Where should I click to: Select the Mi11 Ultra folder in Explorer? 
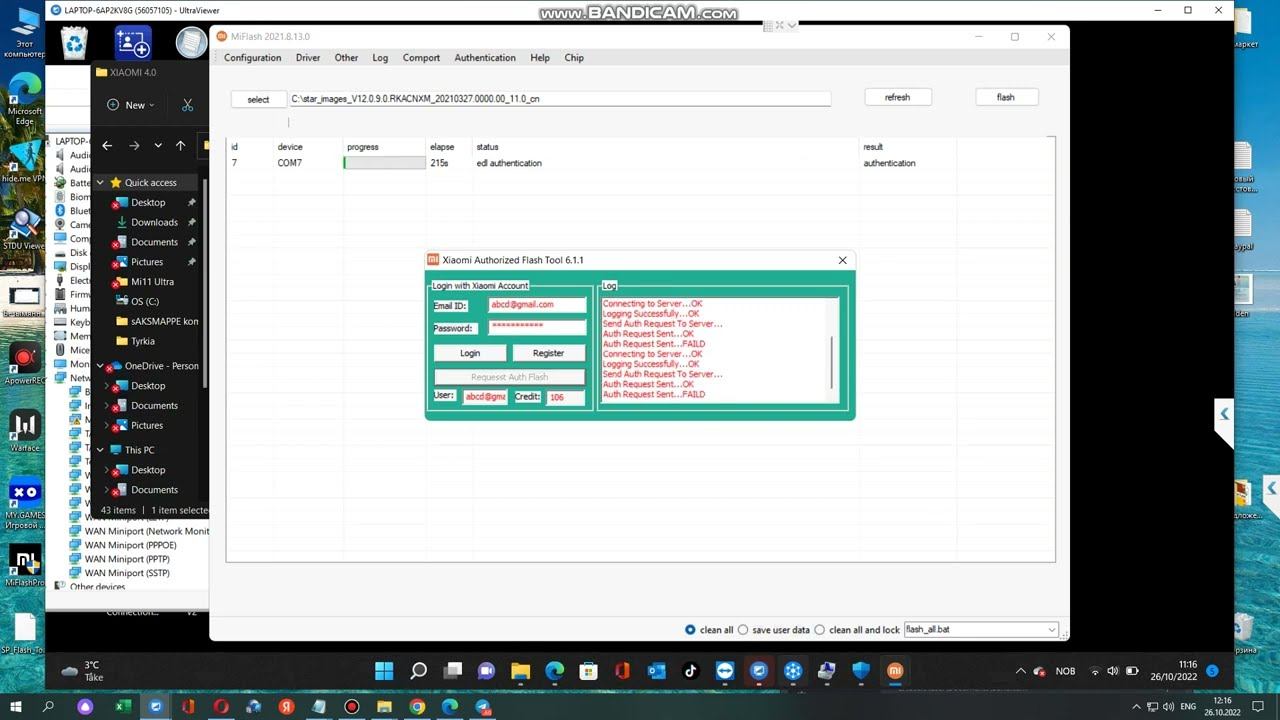(x=152, y=282)
